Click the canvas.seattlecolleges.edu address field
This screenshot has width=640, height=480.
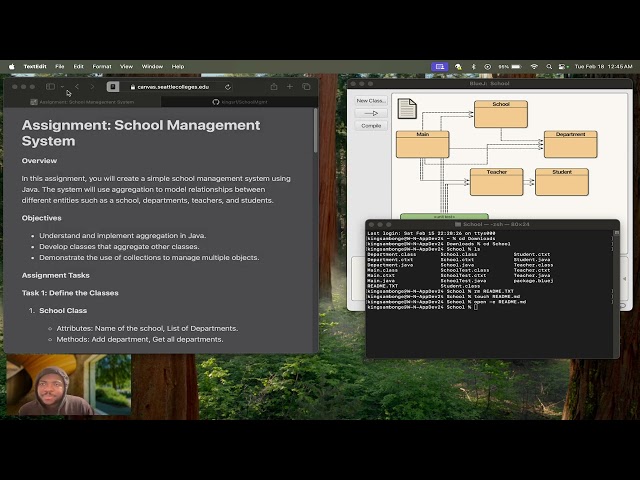173,87
